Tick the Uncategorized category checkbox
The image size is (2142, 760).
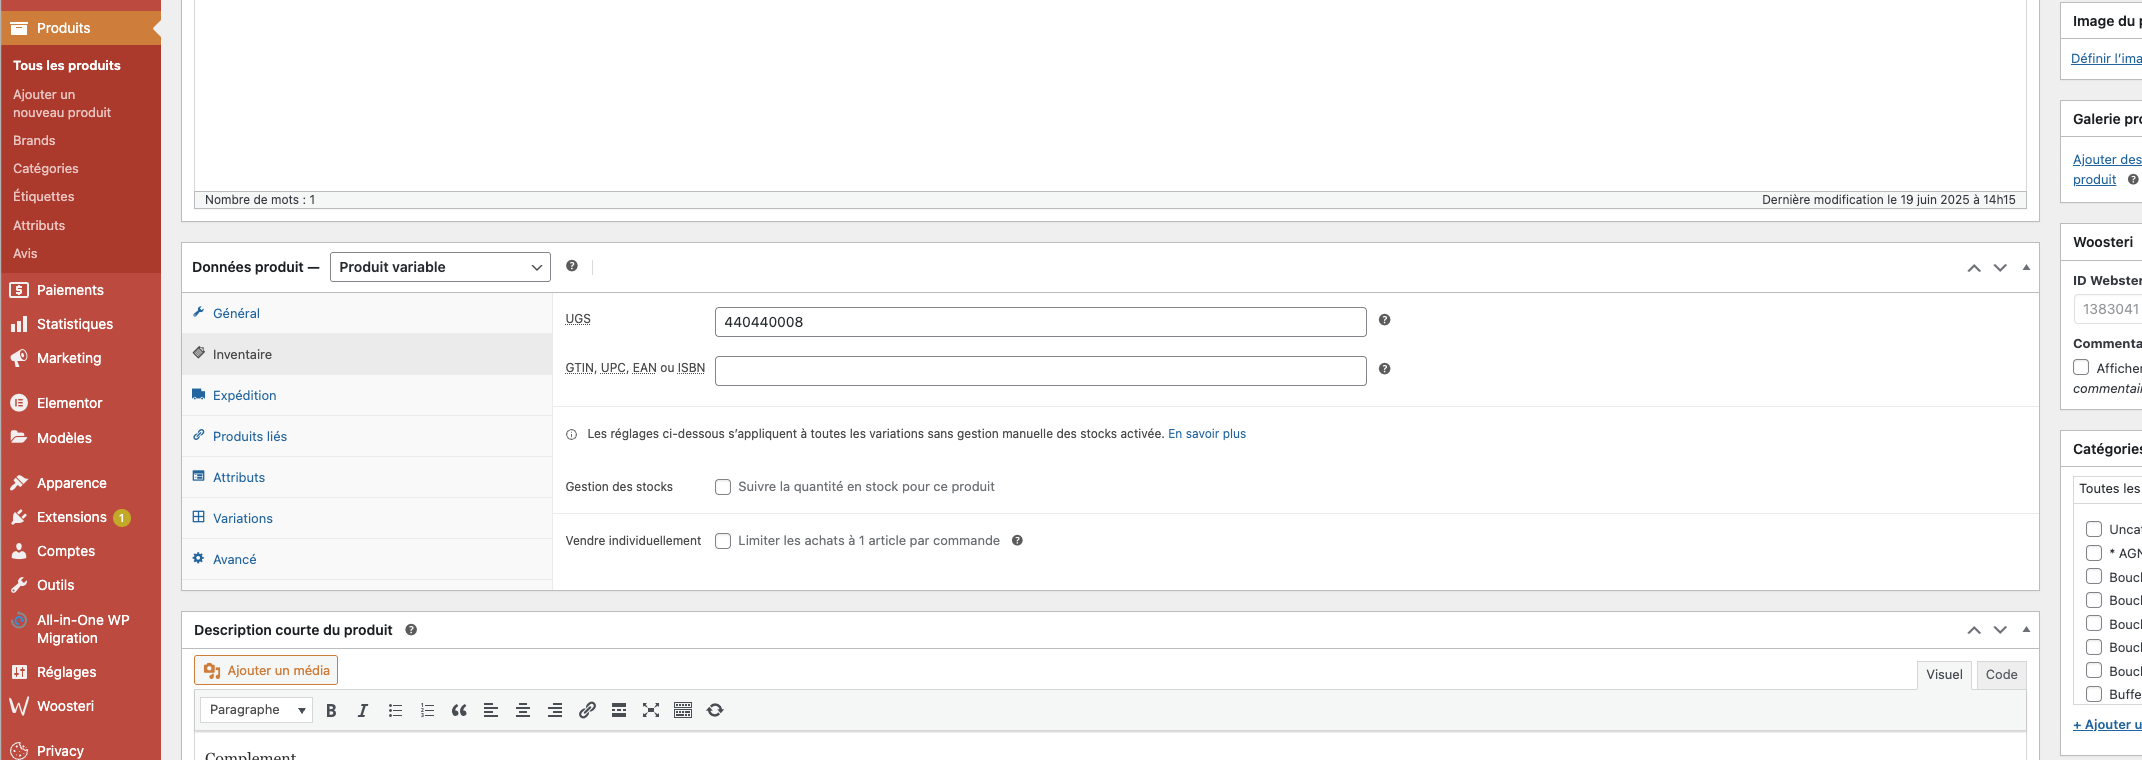coord(2093,529)
